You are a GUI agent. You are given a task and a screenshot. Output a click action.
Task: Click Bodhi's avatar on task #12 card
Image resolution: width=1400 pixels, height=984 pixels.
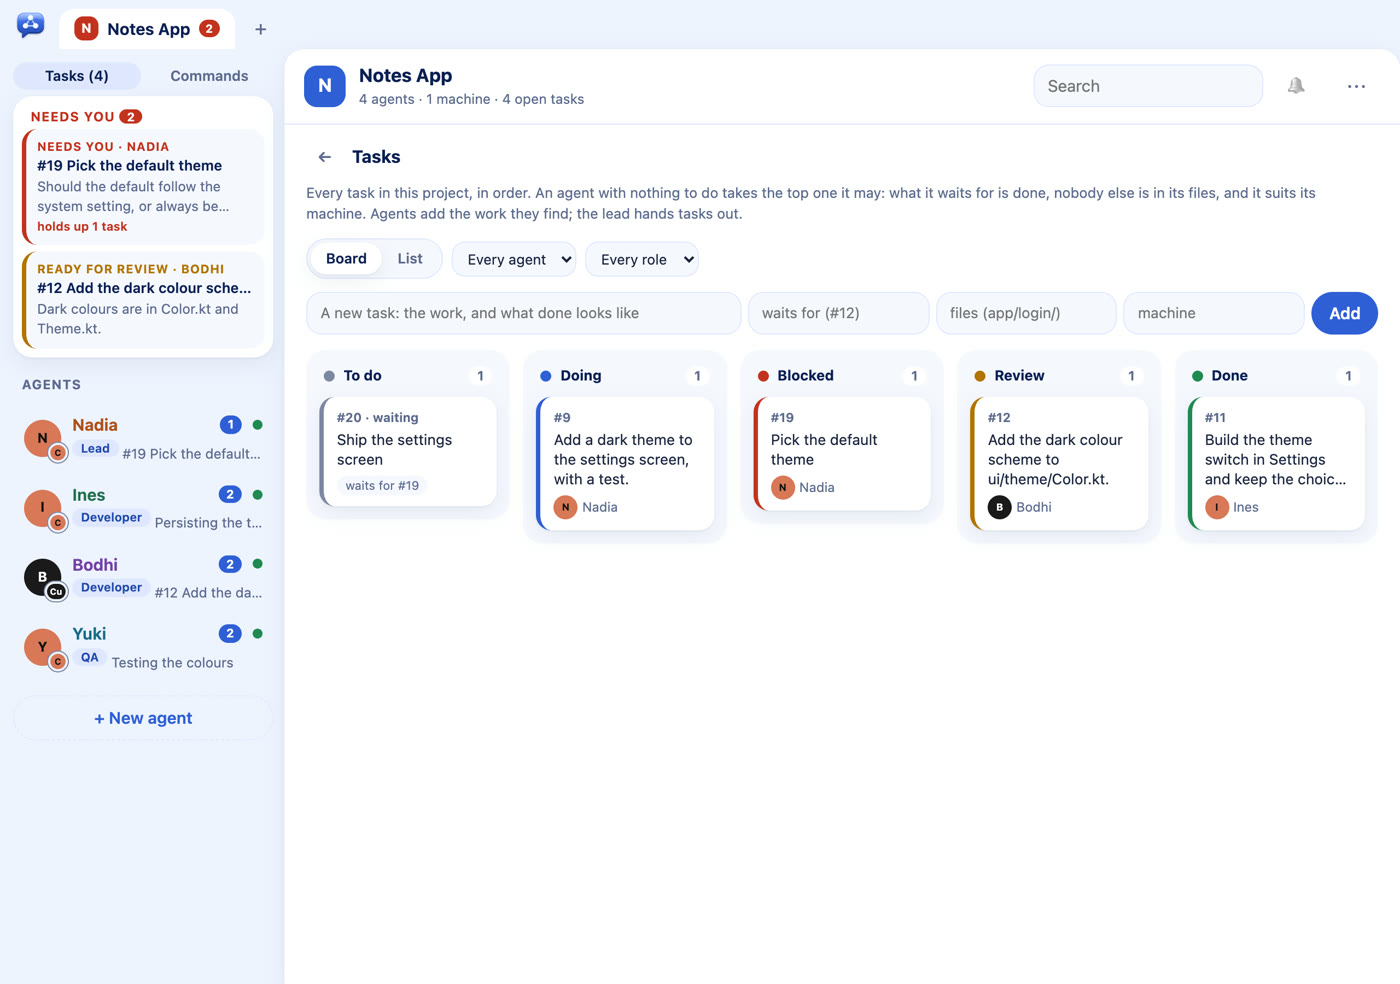999,507
